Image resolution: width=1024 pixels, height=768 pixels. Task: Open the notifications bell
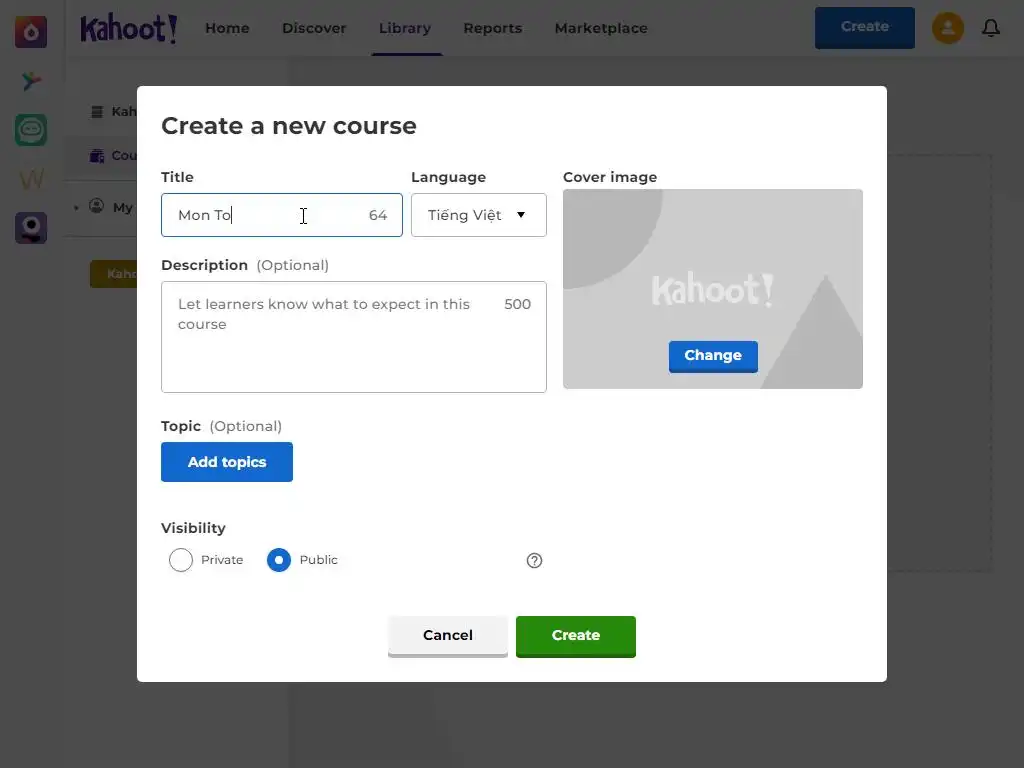[x=991, y=28]
